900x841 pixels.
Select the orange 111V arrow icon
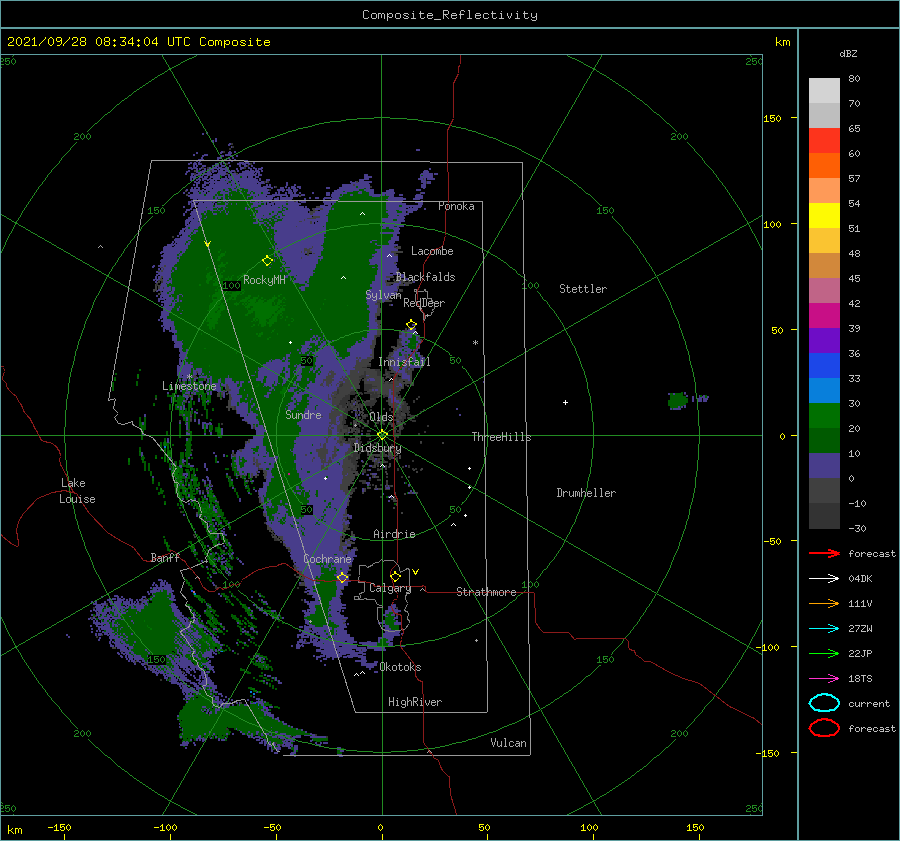click(824, 603)
